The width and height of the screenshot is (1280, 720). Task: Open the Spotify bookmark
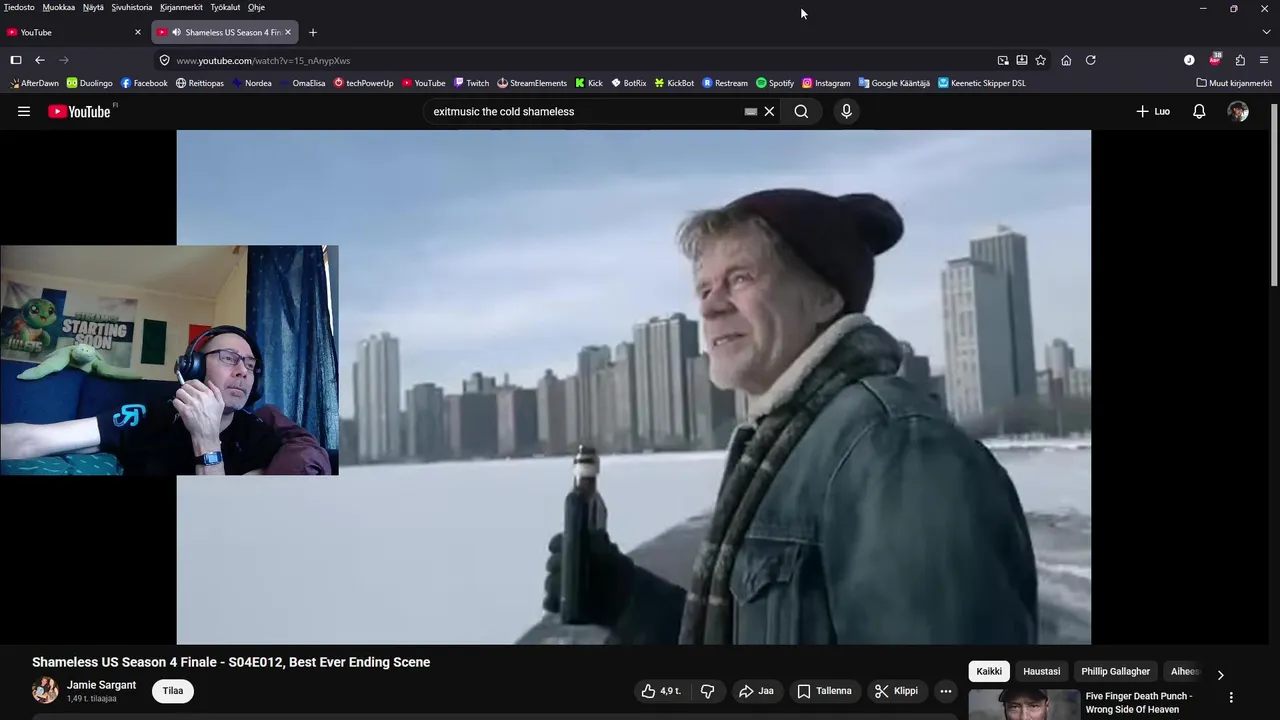click(x=775, y=83)
